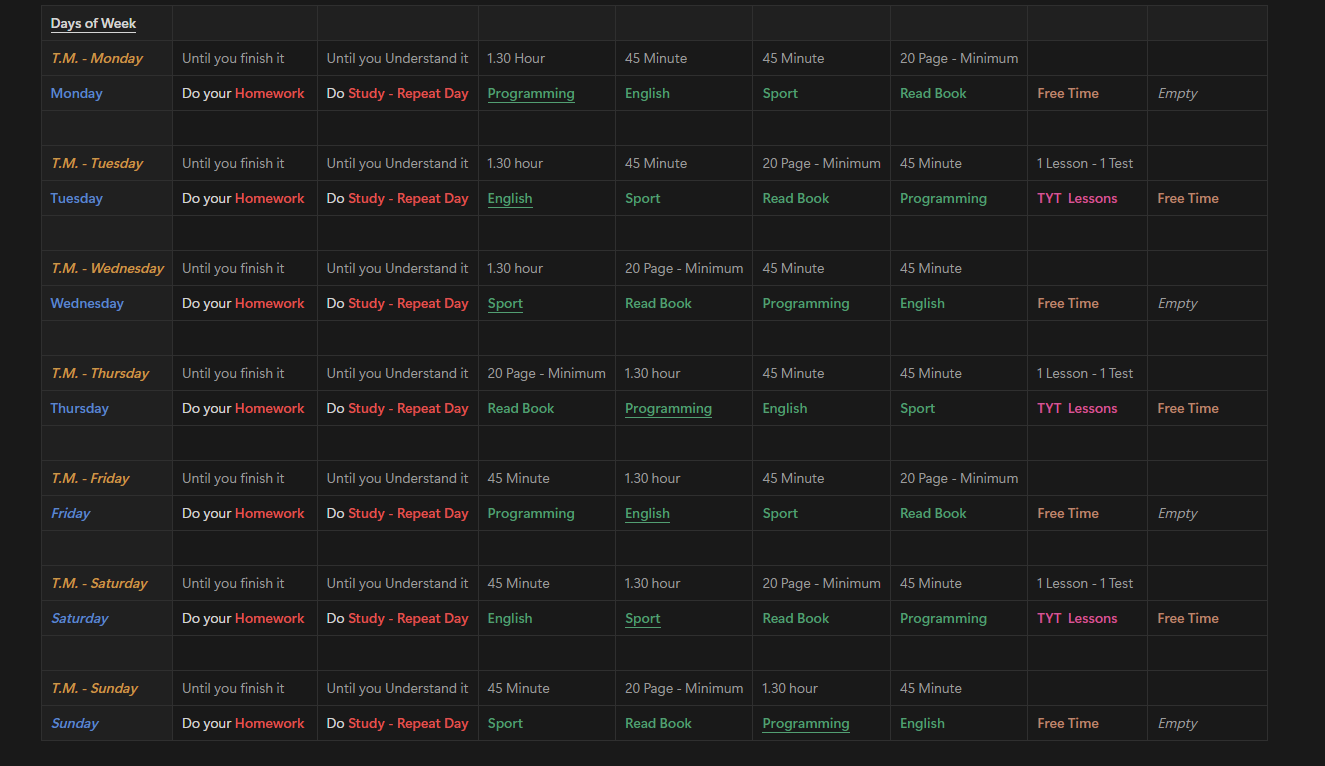Click the 'T.M. - Tuesday' row label
Viewport: 1325px width, 766px height.
97,163
